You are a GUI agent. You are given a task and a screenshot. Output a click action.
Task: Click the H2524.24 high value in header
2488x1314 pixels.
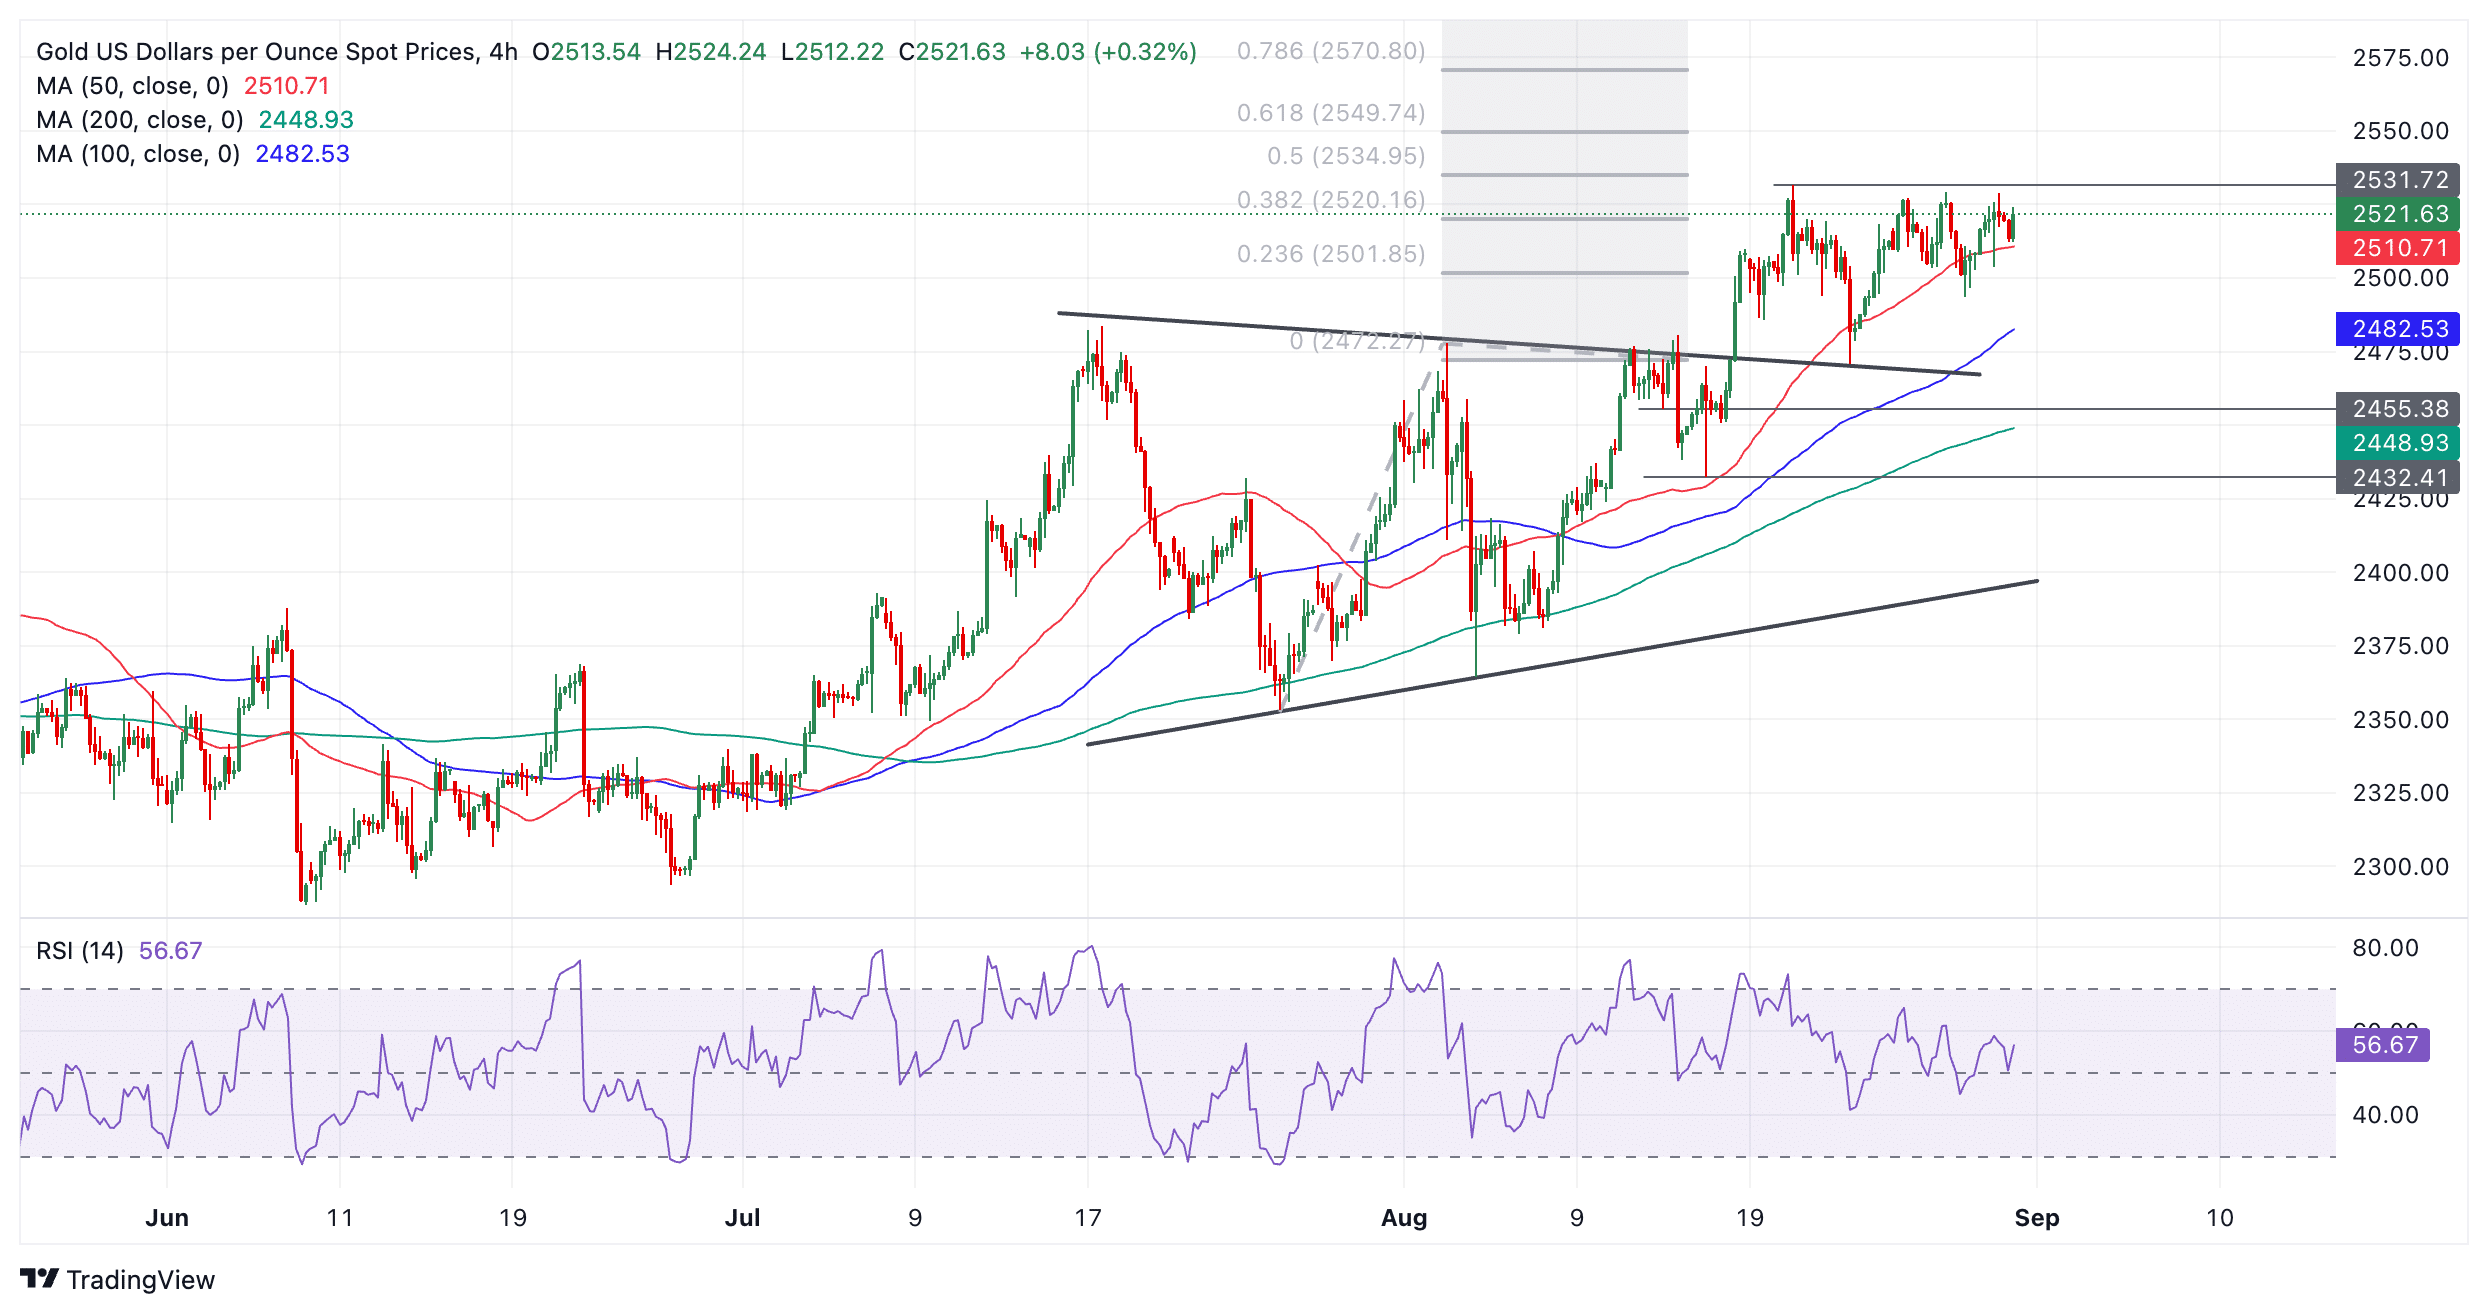(711, 52)
